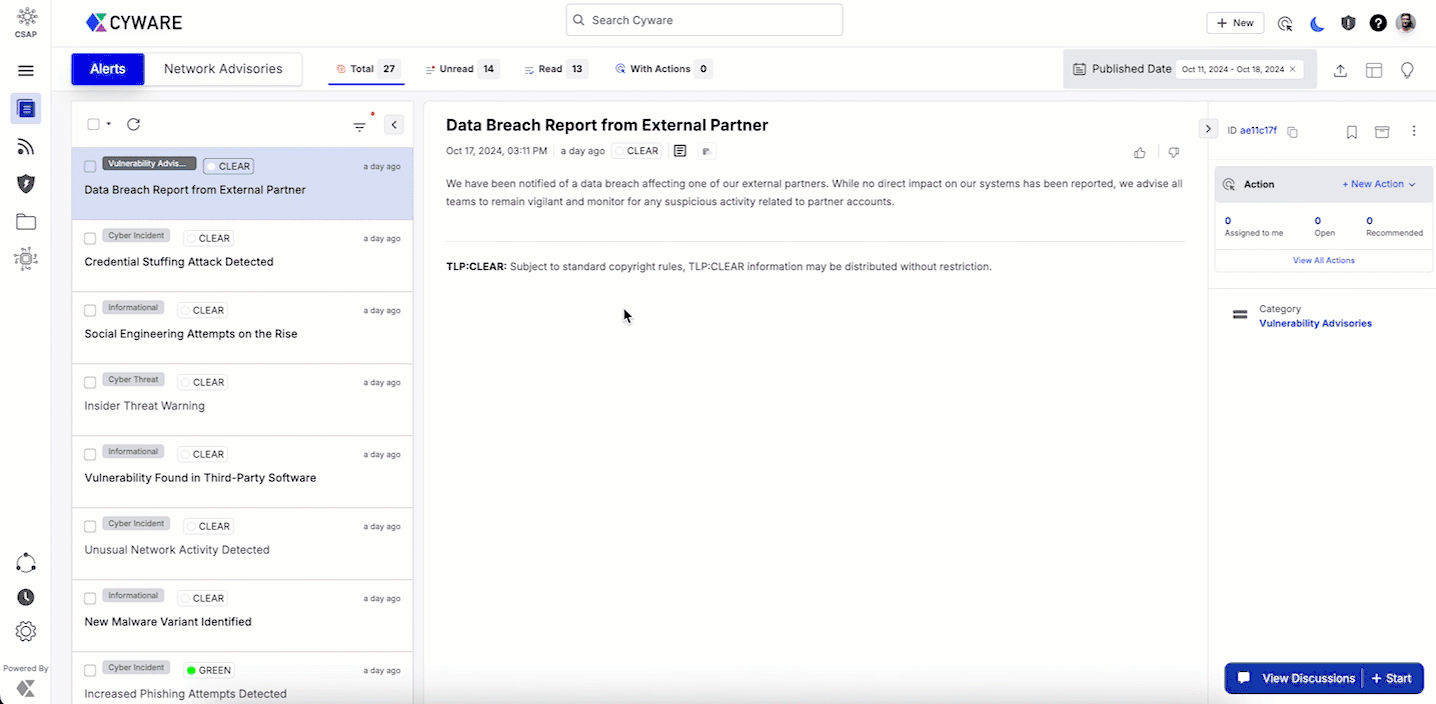Click the thumbs down icon

1174,153
